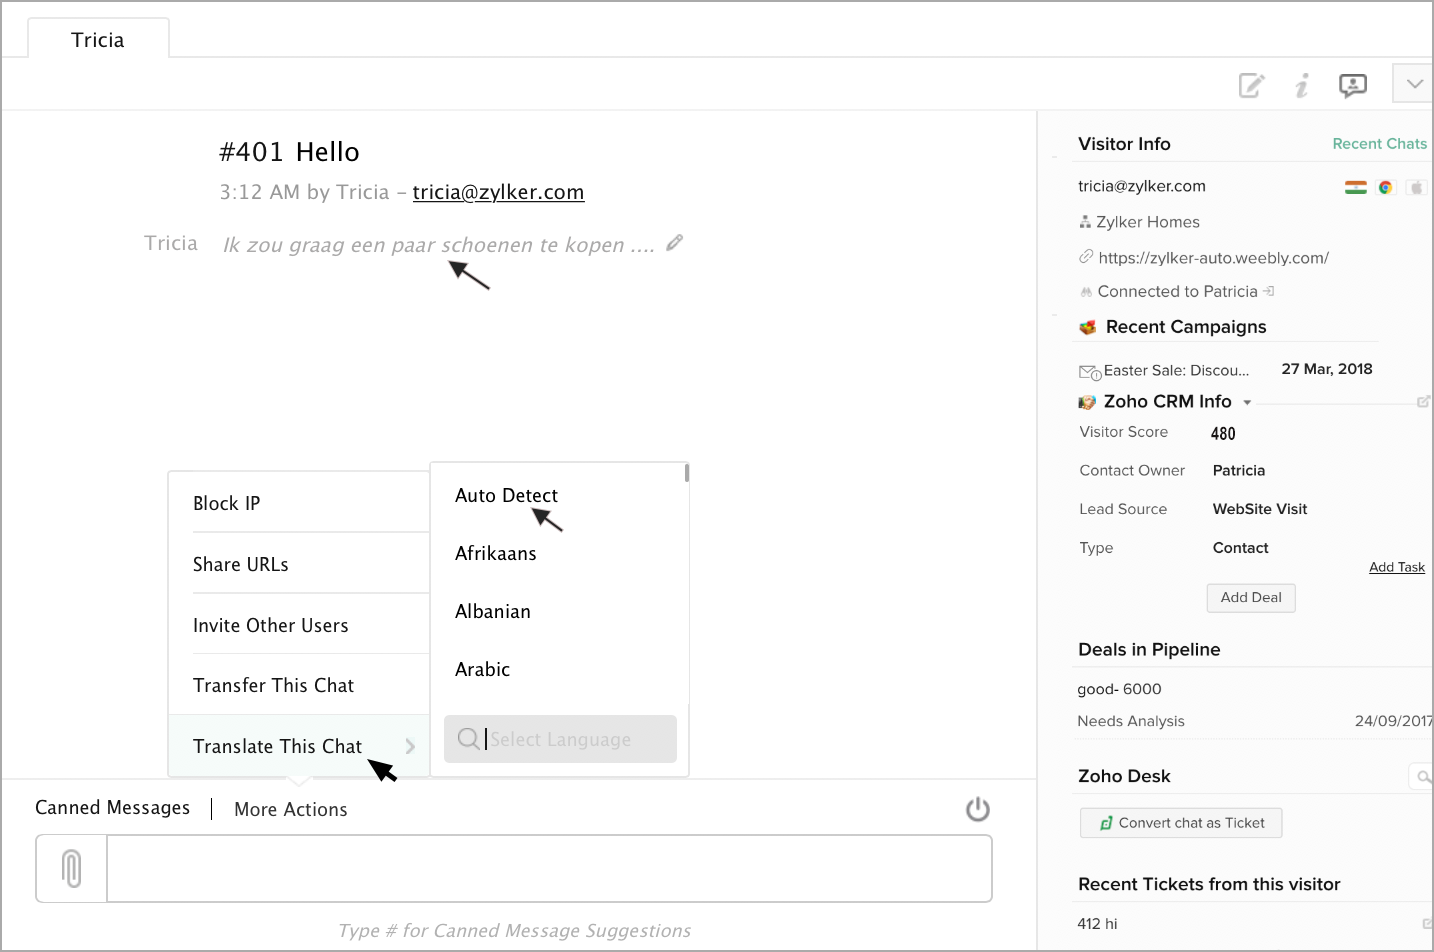
Task: Click the chat bubble icon in top toolbar
Action: click(x=1353, y=86)
